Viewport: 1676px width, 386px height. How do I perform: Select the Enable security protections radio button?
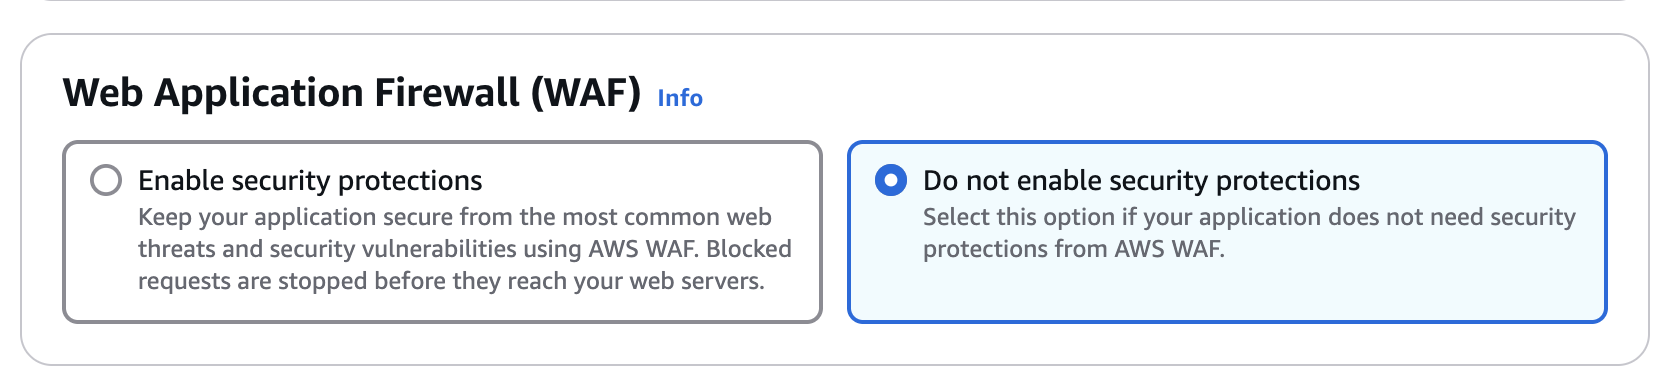(x=106, y=180)
